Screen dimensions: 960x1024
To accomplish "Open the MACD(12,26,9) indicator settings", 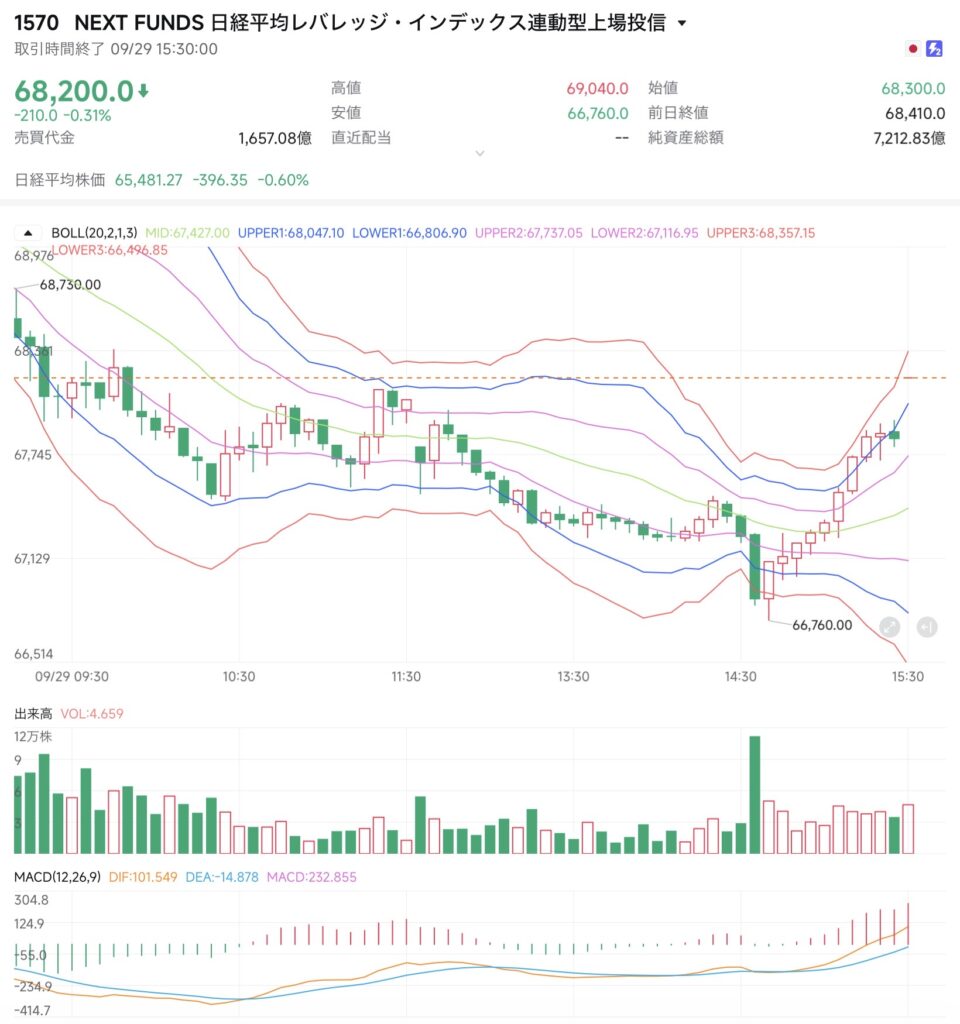I will tap(57, 877).
